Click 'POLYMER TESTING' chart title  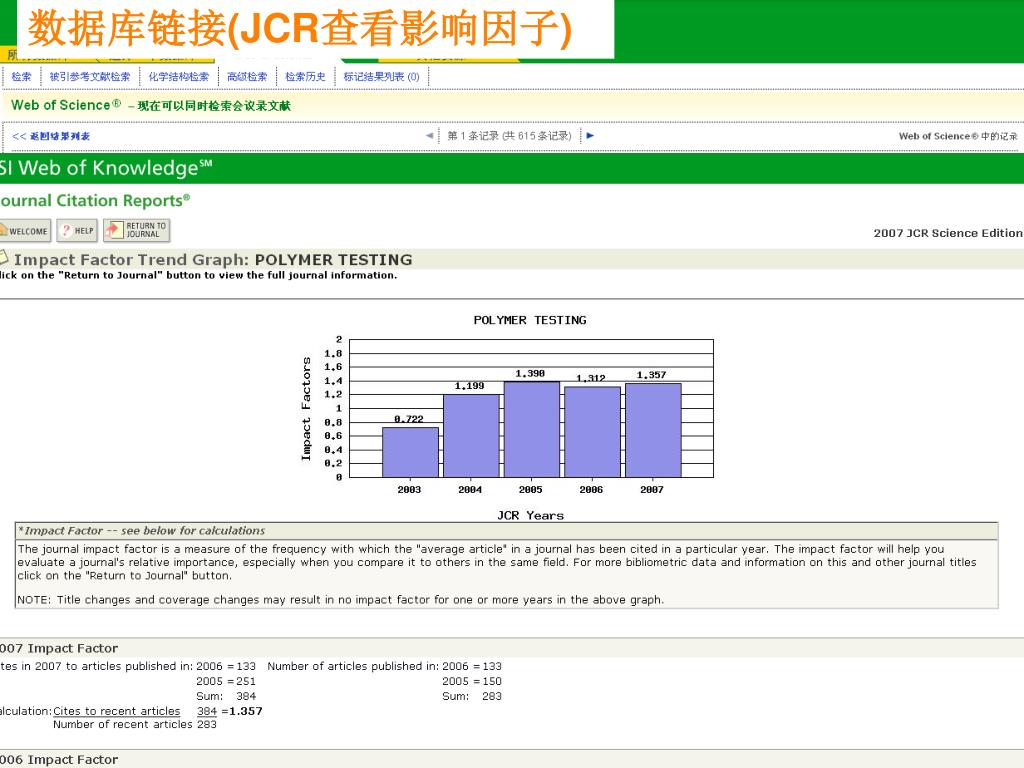point(530,320)
